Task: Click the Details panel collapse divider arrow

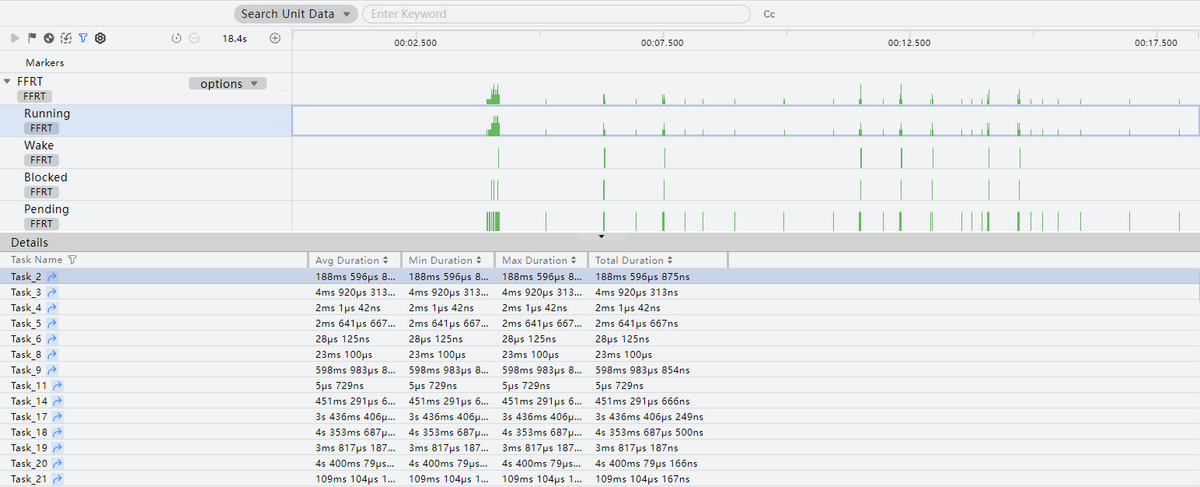Action: pyautogui.click(x=601, y=236)
